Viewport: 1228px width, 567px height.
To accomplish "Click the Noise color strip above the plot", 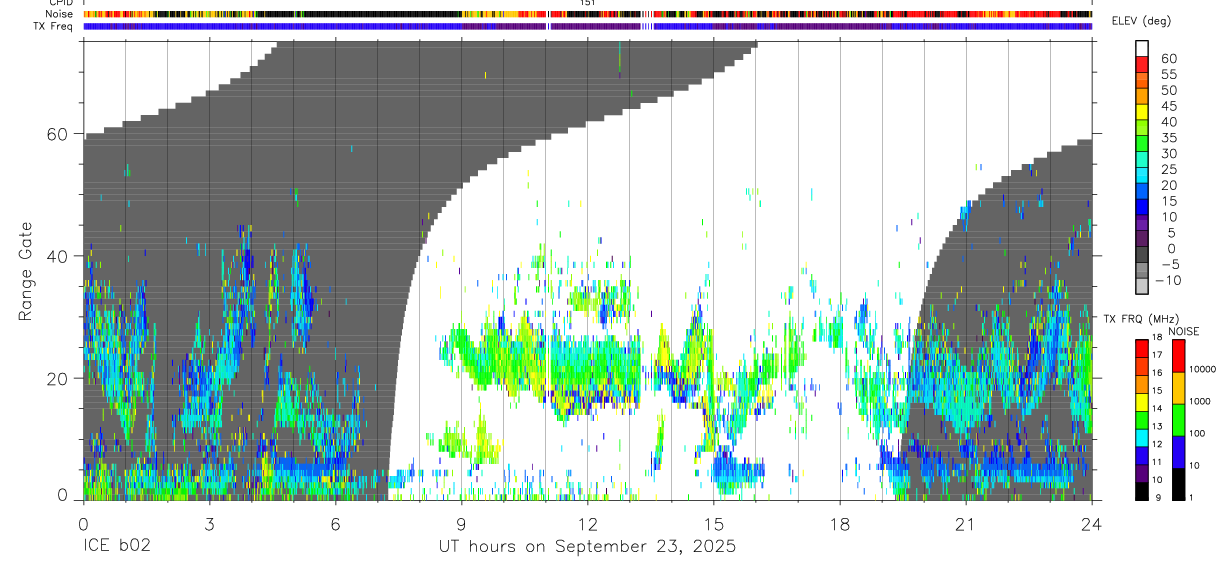I will [x=587, y=14].
